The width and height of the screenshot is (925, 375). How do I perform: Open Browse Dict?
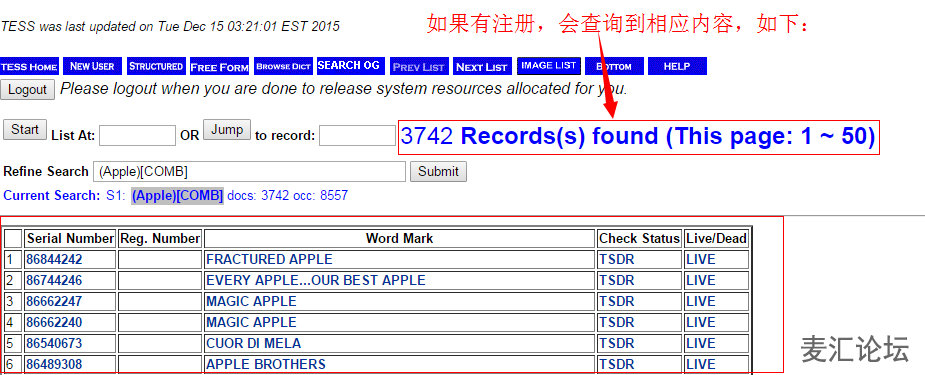click(283, 66)
